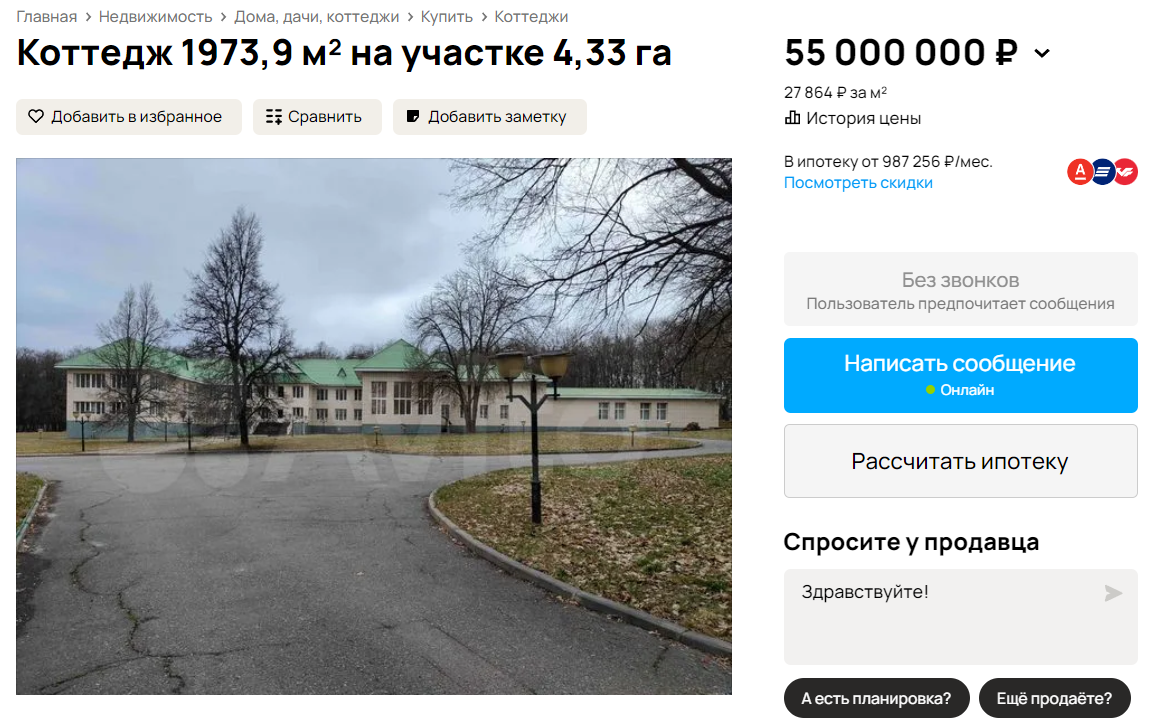Focus the Здравствуйте! message field

(960, 617)
